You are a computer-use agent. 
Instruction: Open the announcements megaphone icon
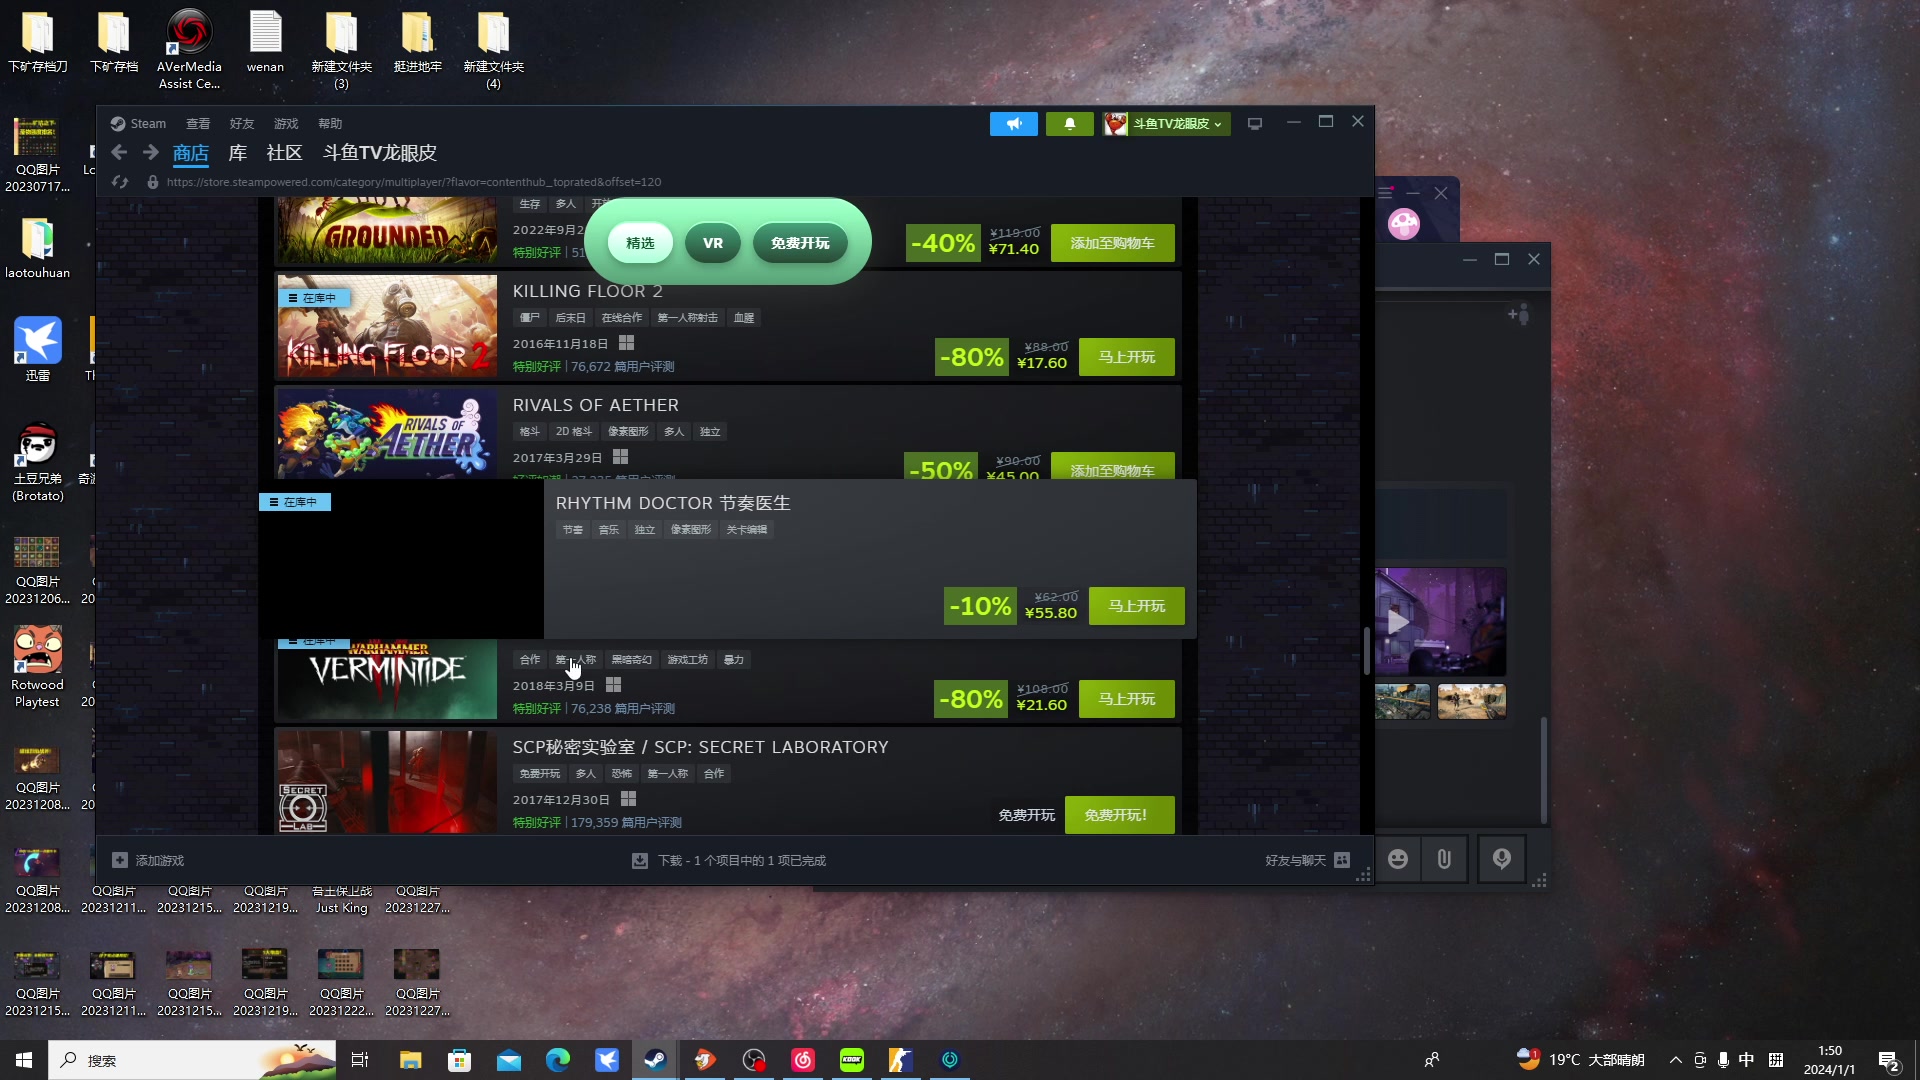coord(1013,124)
